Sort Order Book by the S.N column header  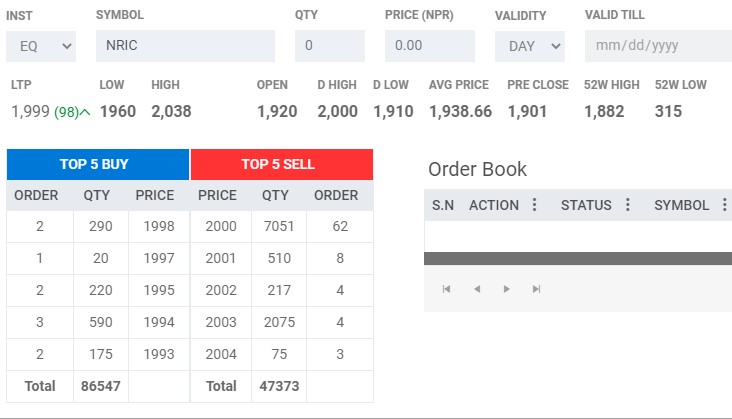[x=443, y=205]
